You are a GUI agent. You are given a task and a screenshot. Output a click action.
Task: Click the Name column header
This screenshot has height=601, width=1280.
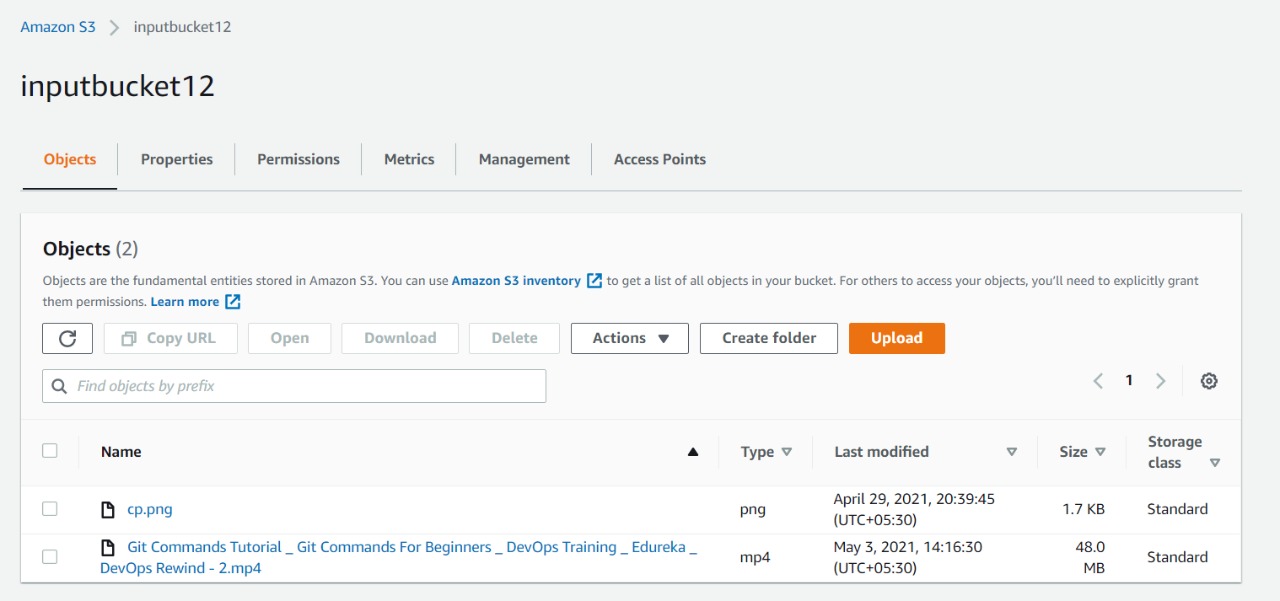121,452
